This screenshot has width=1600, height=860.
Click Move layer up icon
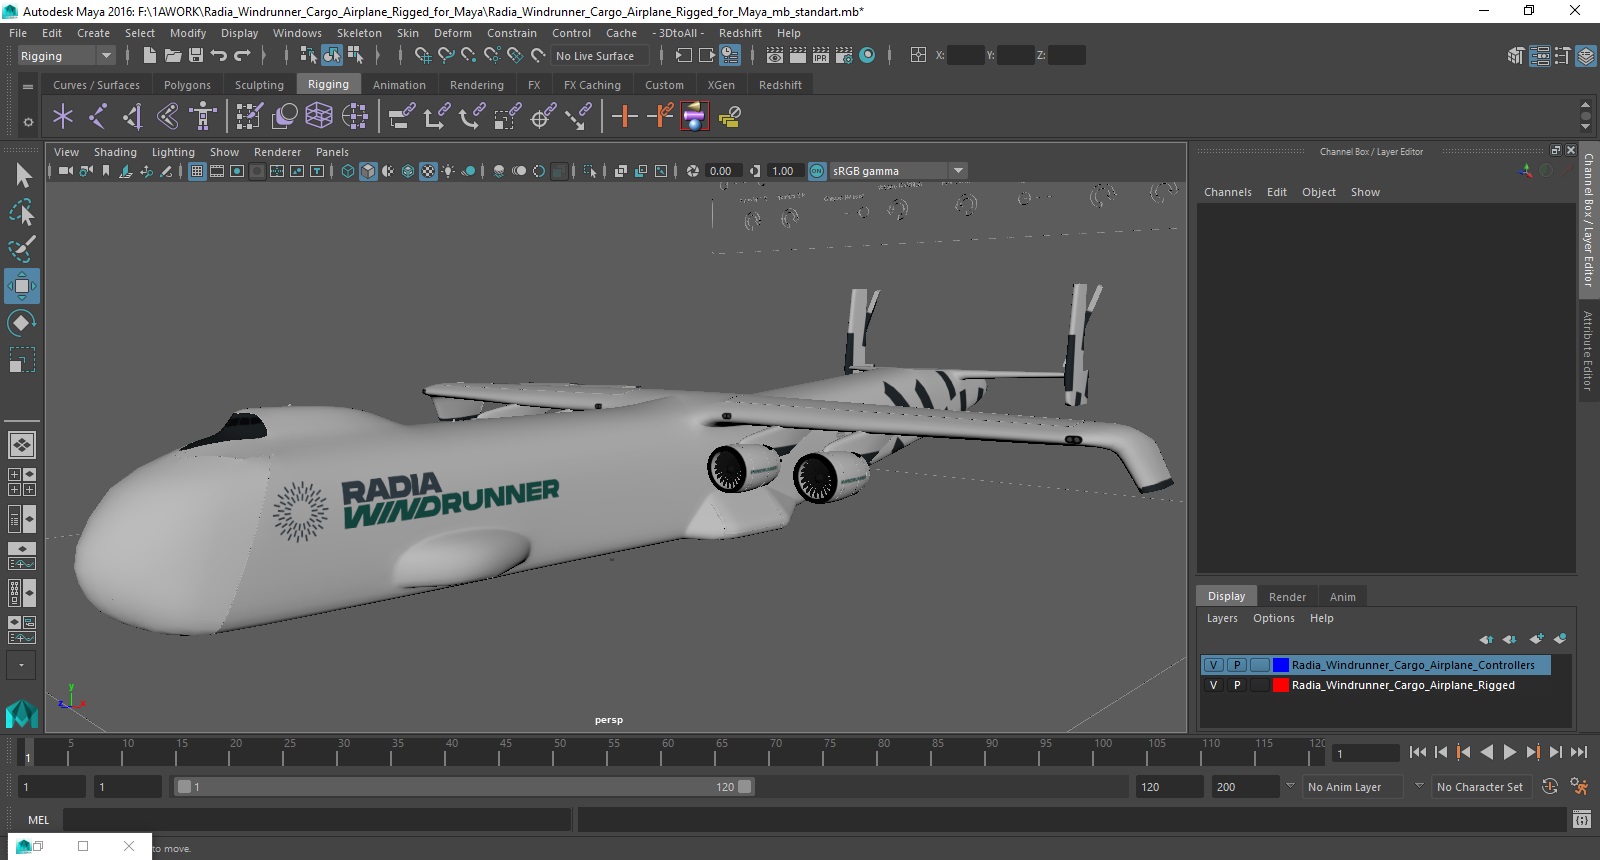(x=1486, y=639)
